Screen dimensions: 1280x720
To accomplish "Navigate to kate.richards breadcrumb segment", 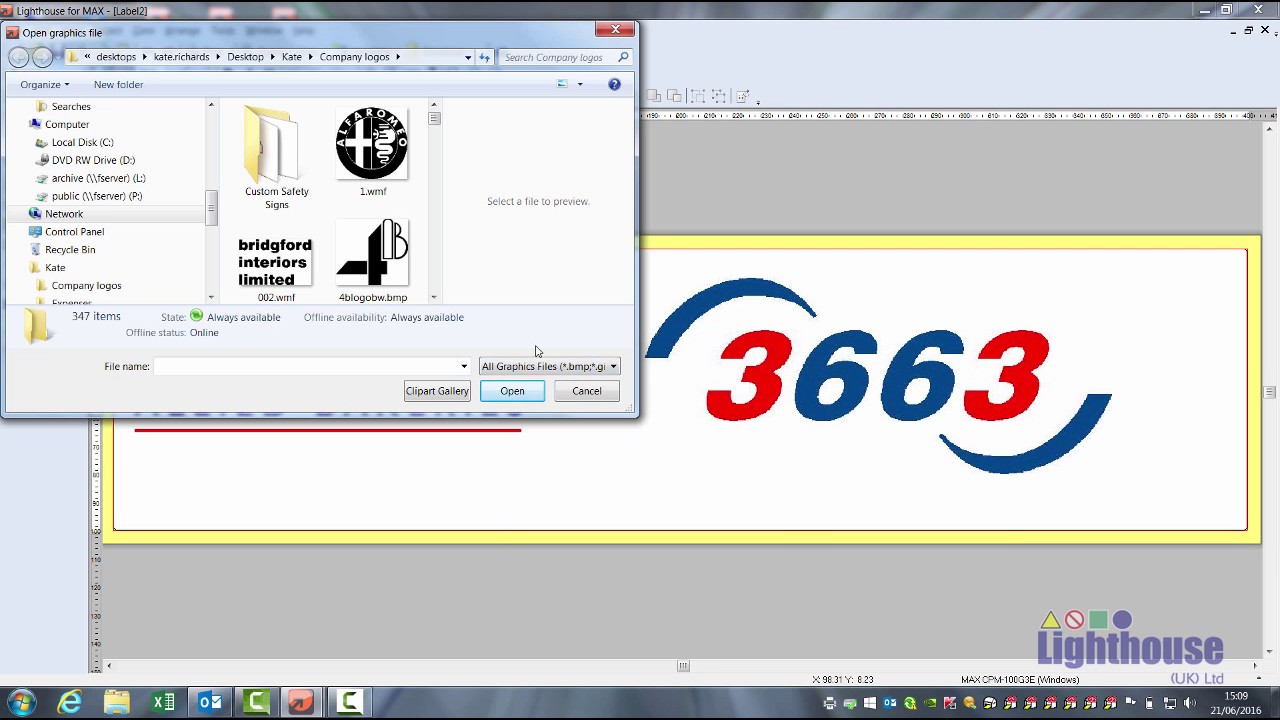I will pyautogui.click(x=181, y=57).
